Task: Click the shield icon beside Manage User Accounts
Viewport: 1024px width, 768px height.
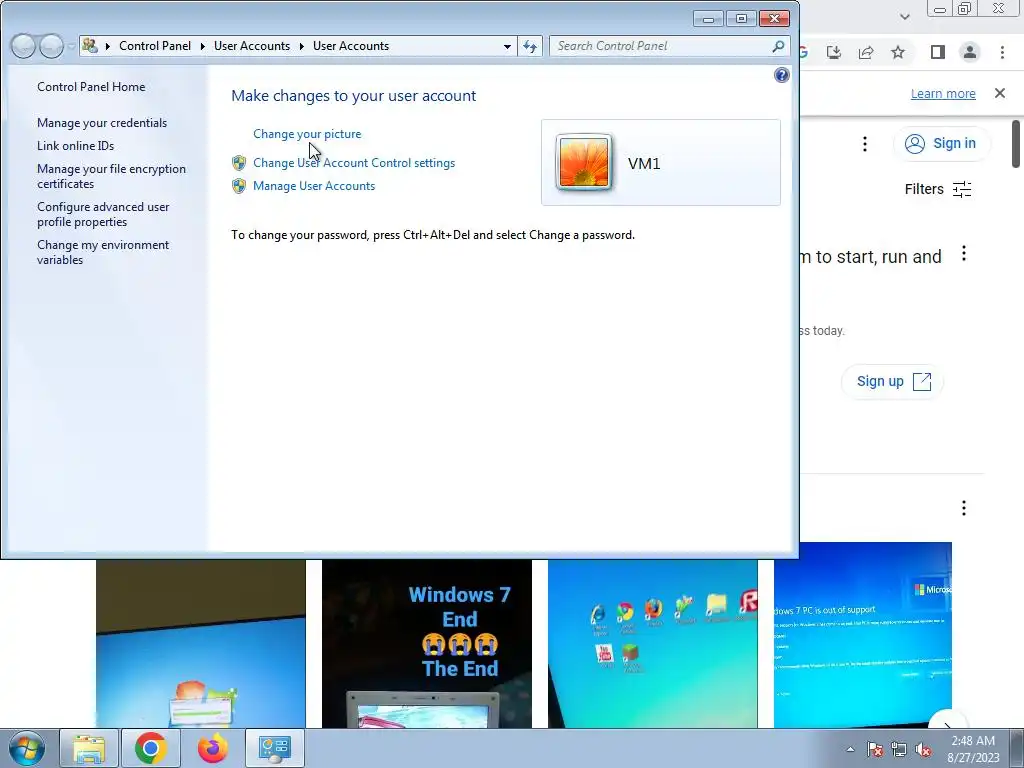Action: click(x=239, y=186)
